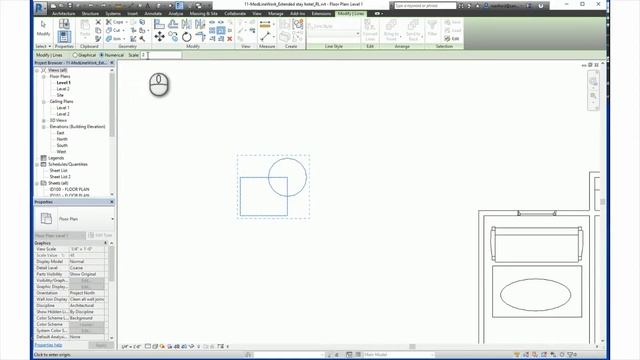Collapse the Elevations (Building Elevation) node
This screenshot has height=360, width=640.
pyautogui.click(x=44, y=127)
